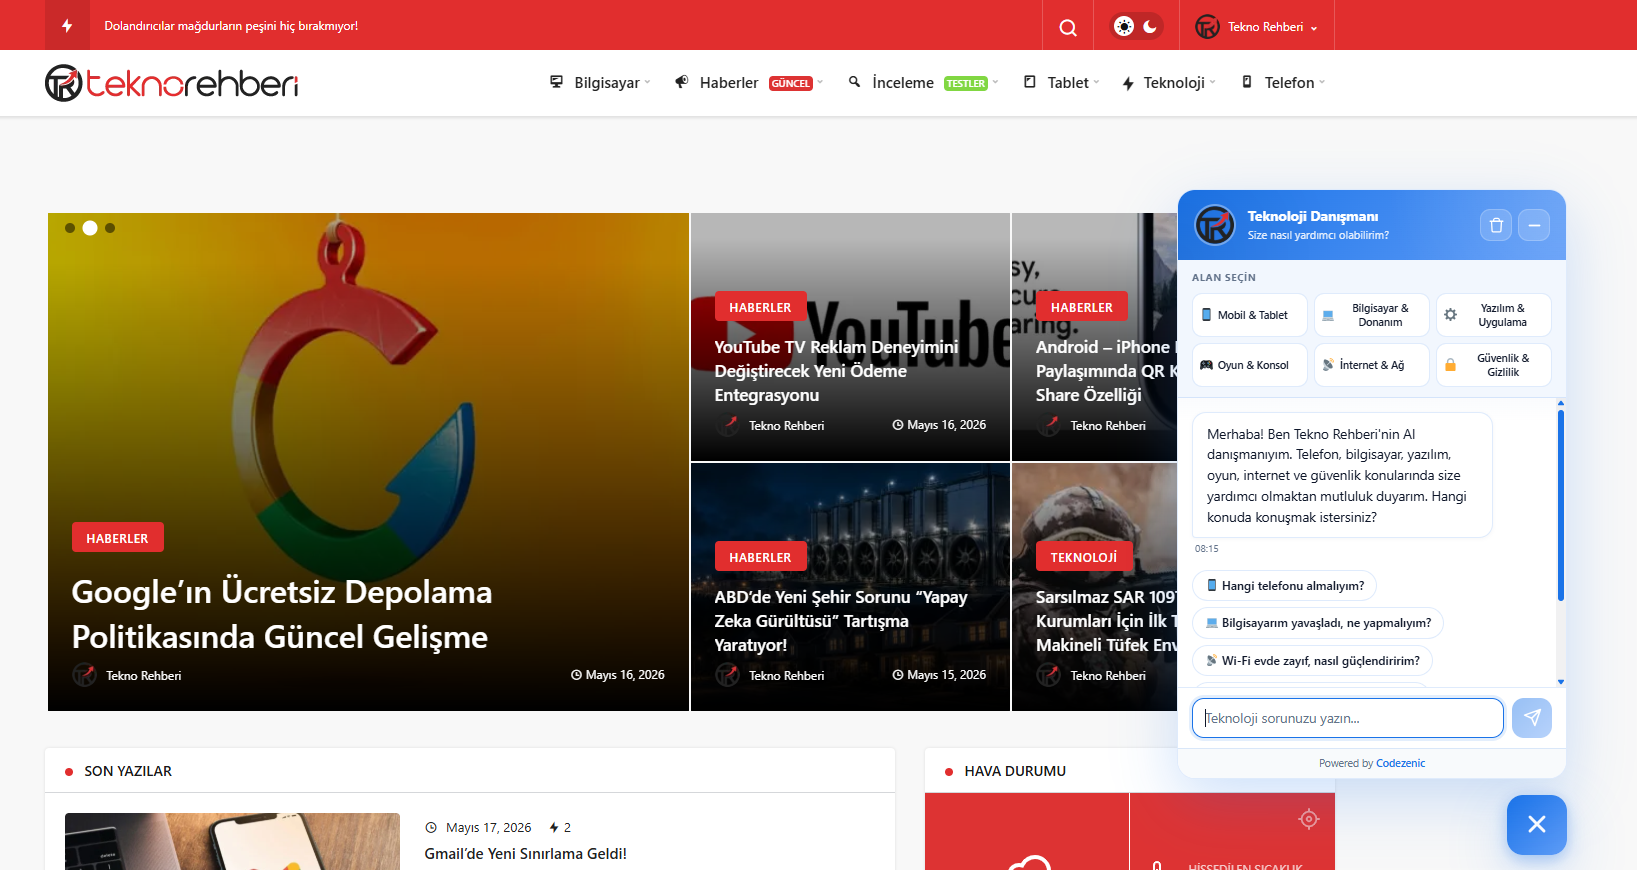Select the Güvenlik & Gizlilik area
This screenshot has width=1637, height=870.
(1494, 365)
